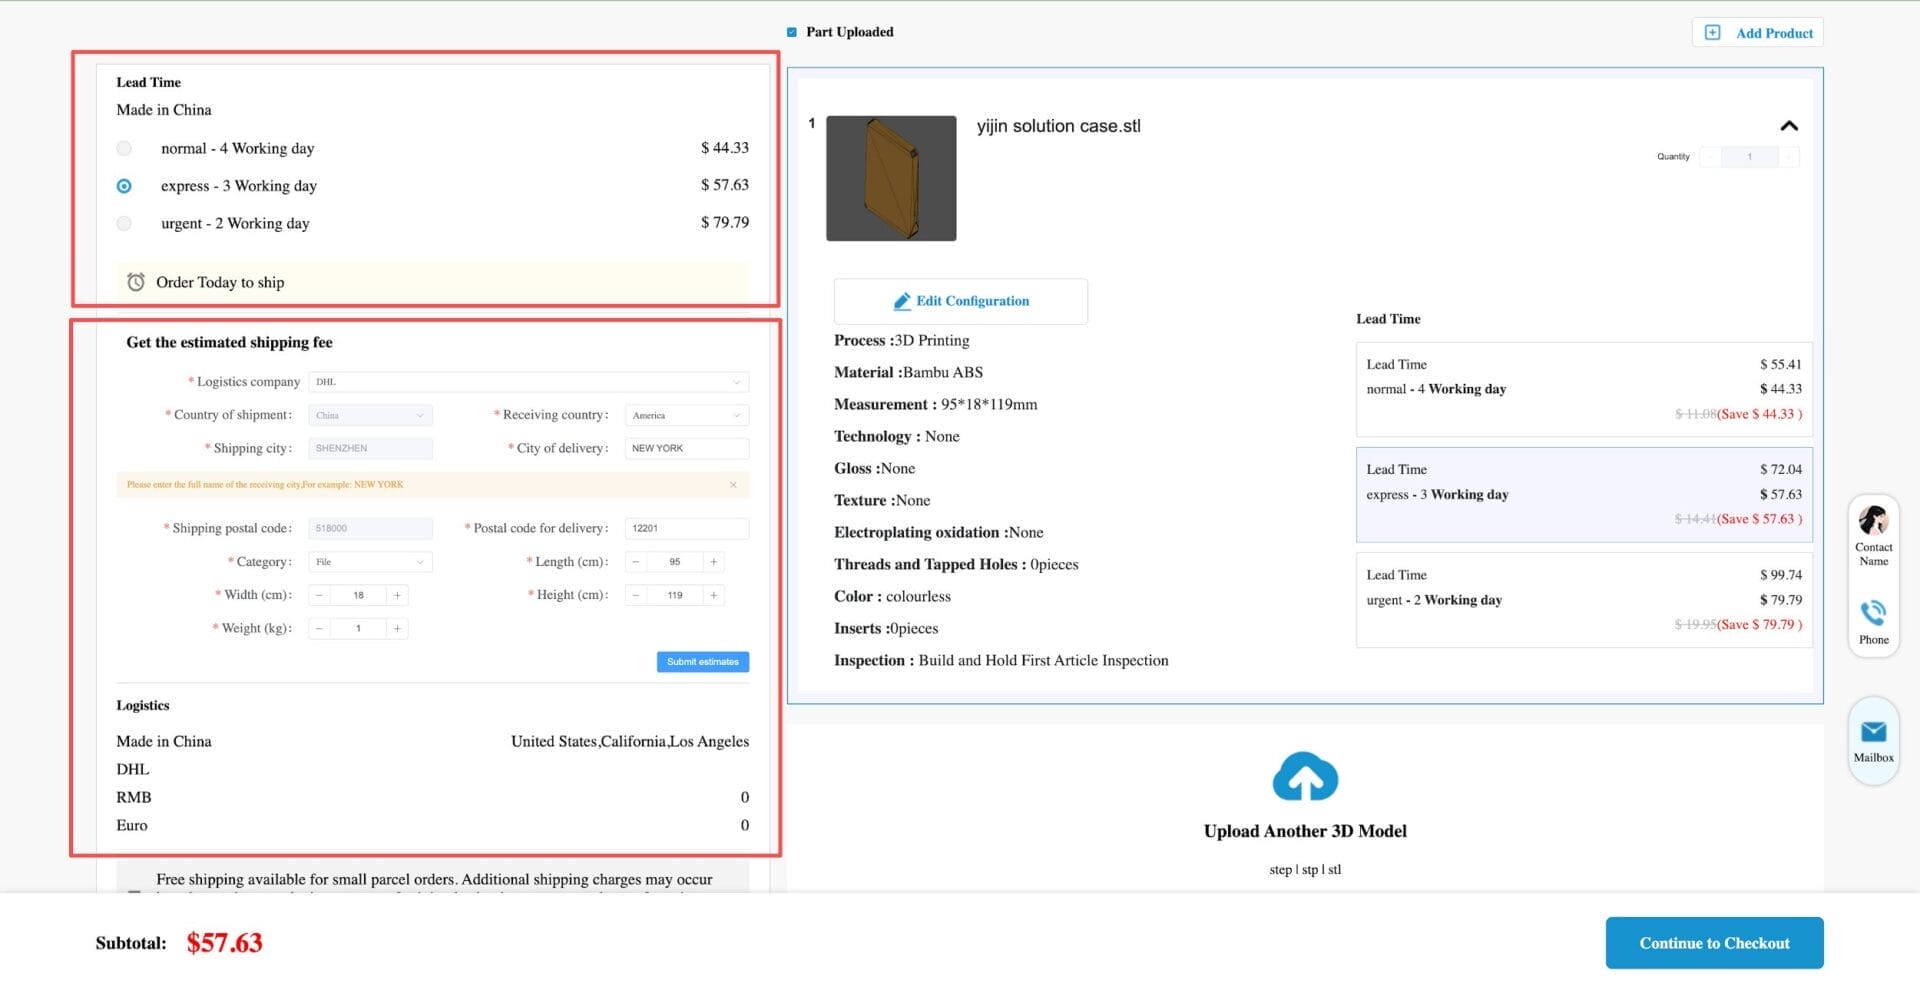Click the Submit estimates button

click(702, 662)
